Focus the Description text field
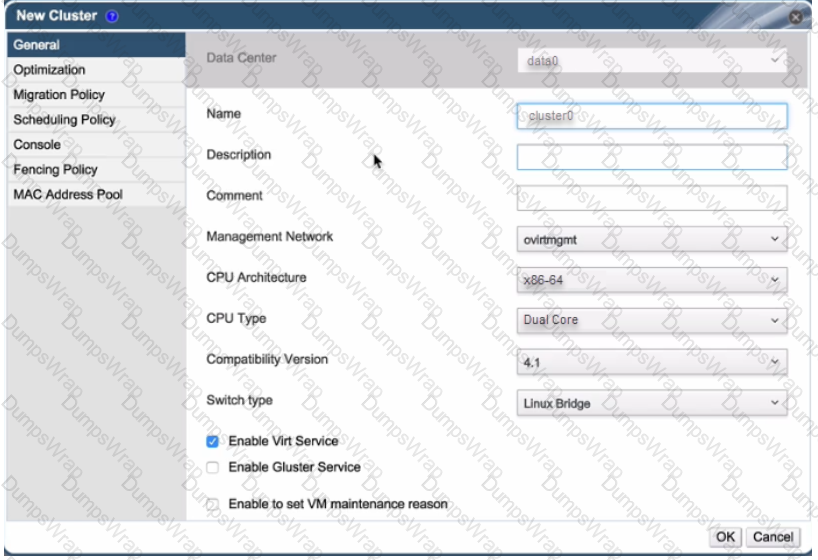Image resolution: width=818 pixels, height=560 pixels. coord(652,157)
